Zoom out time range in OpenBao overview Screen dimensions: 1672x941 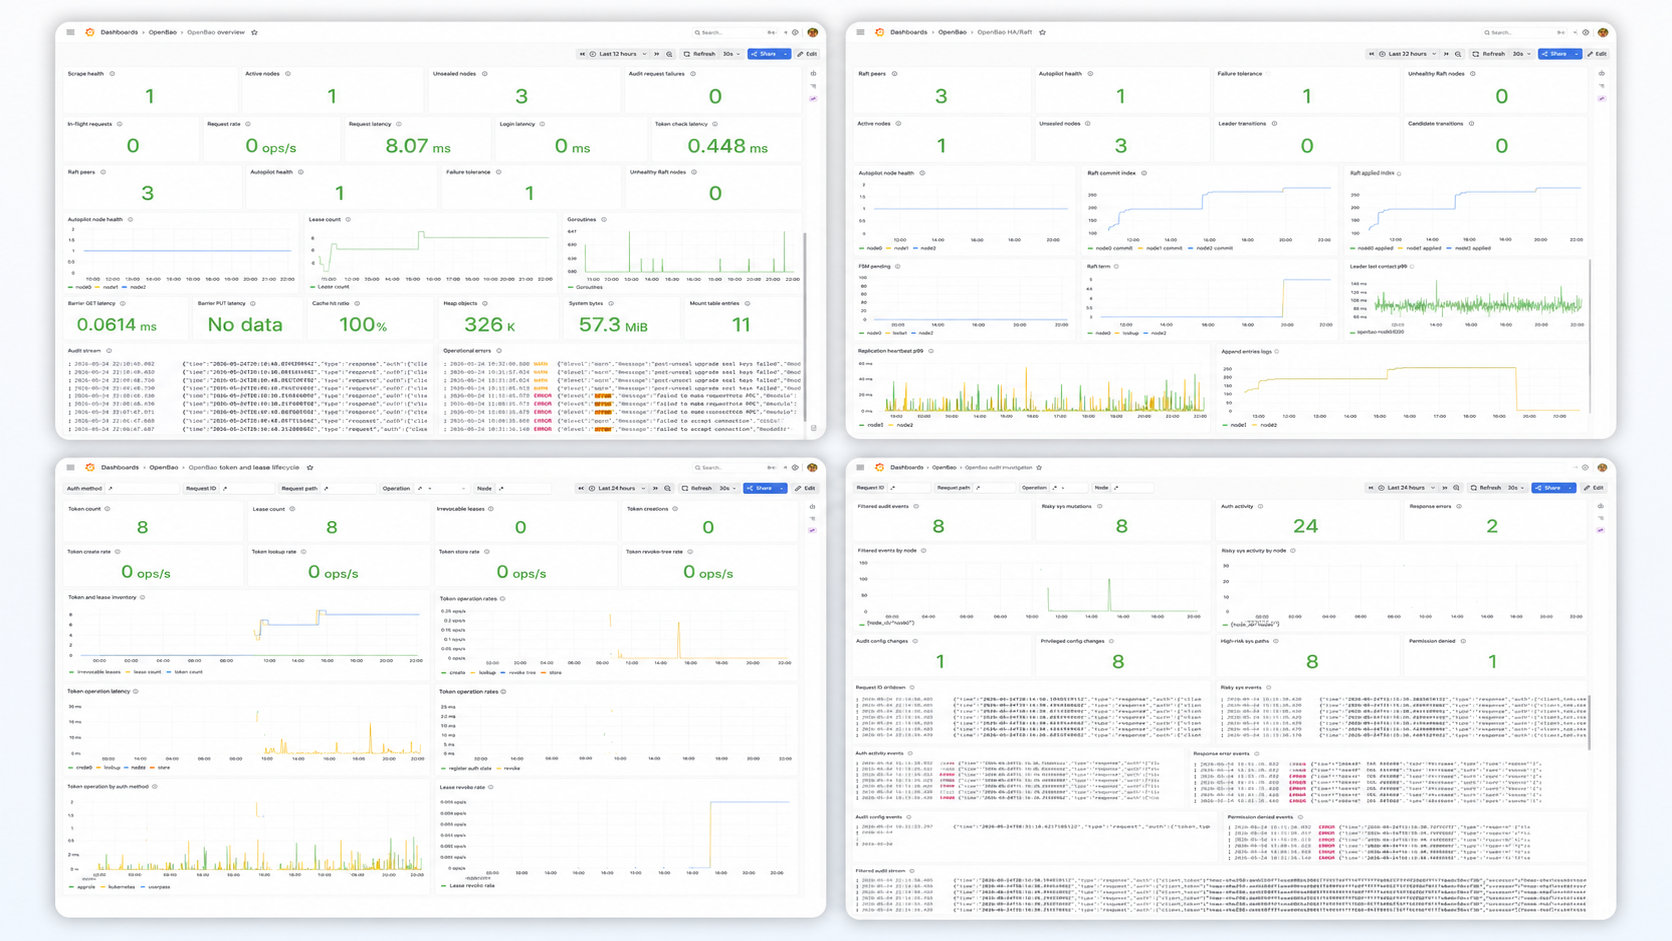(669, 54)
